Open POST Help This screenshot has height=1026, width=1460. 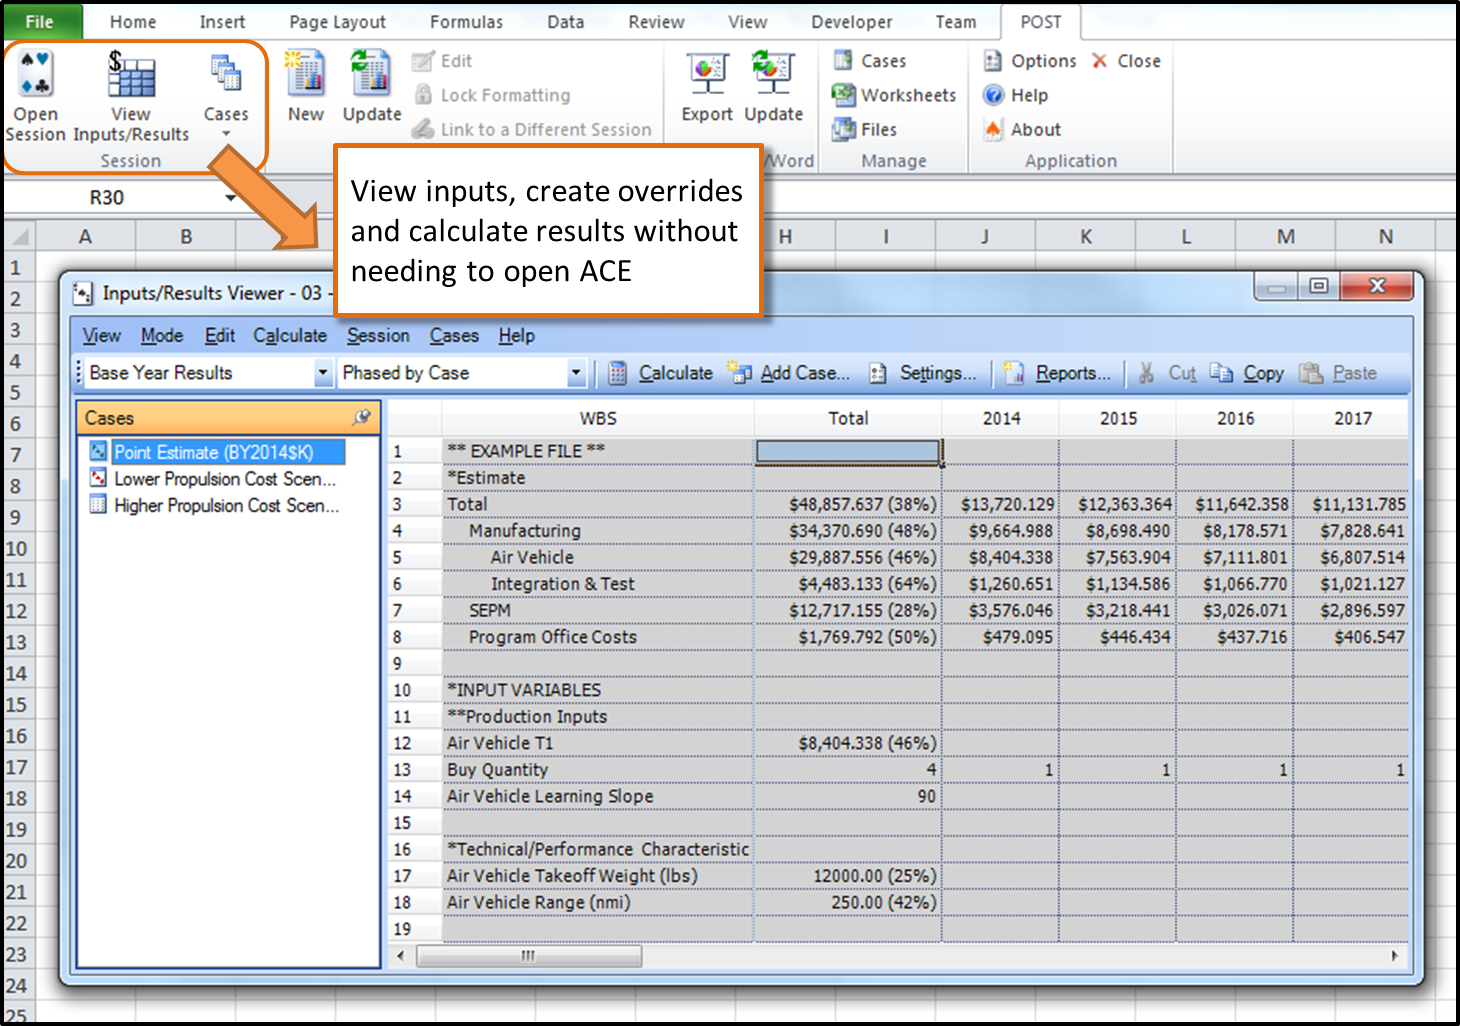1016,95
